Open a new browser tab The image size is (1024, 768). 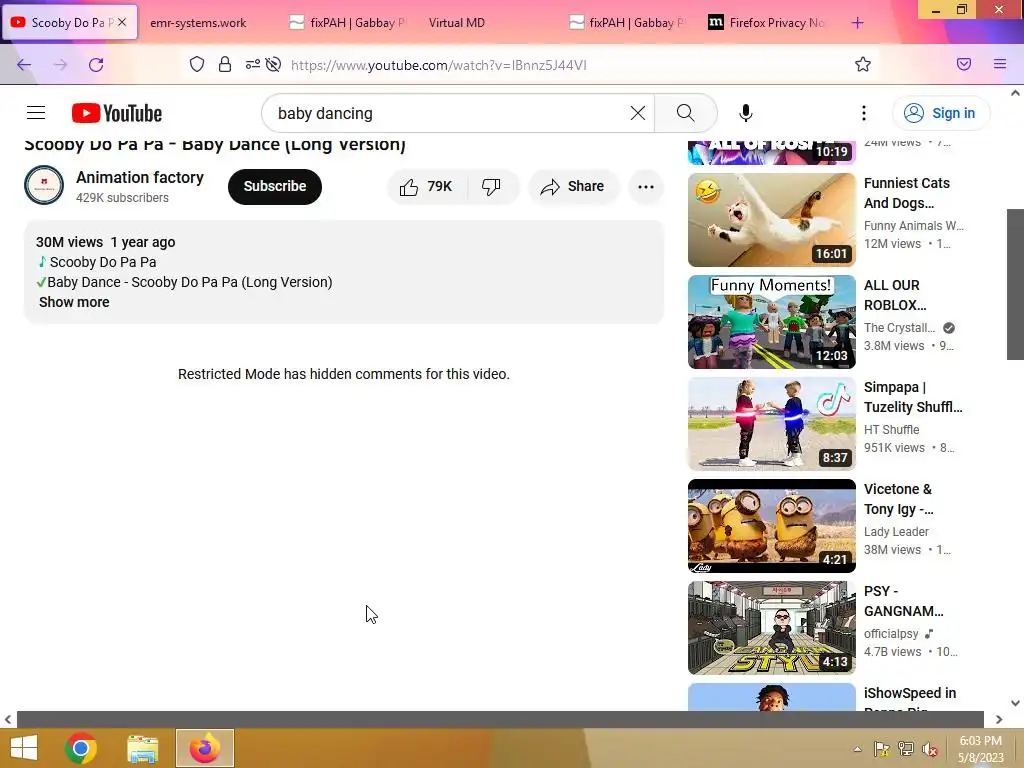[x=857, y=23]
